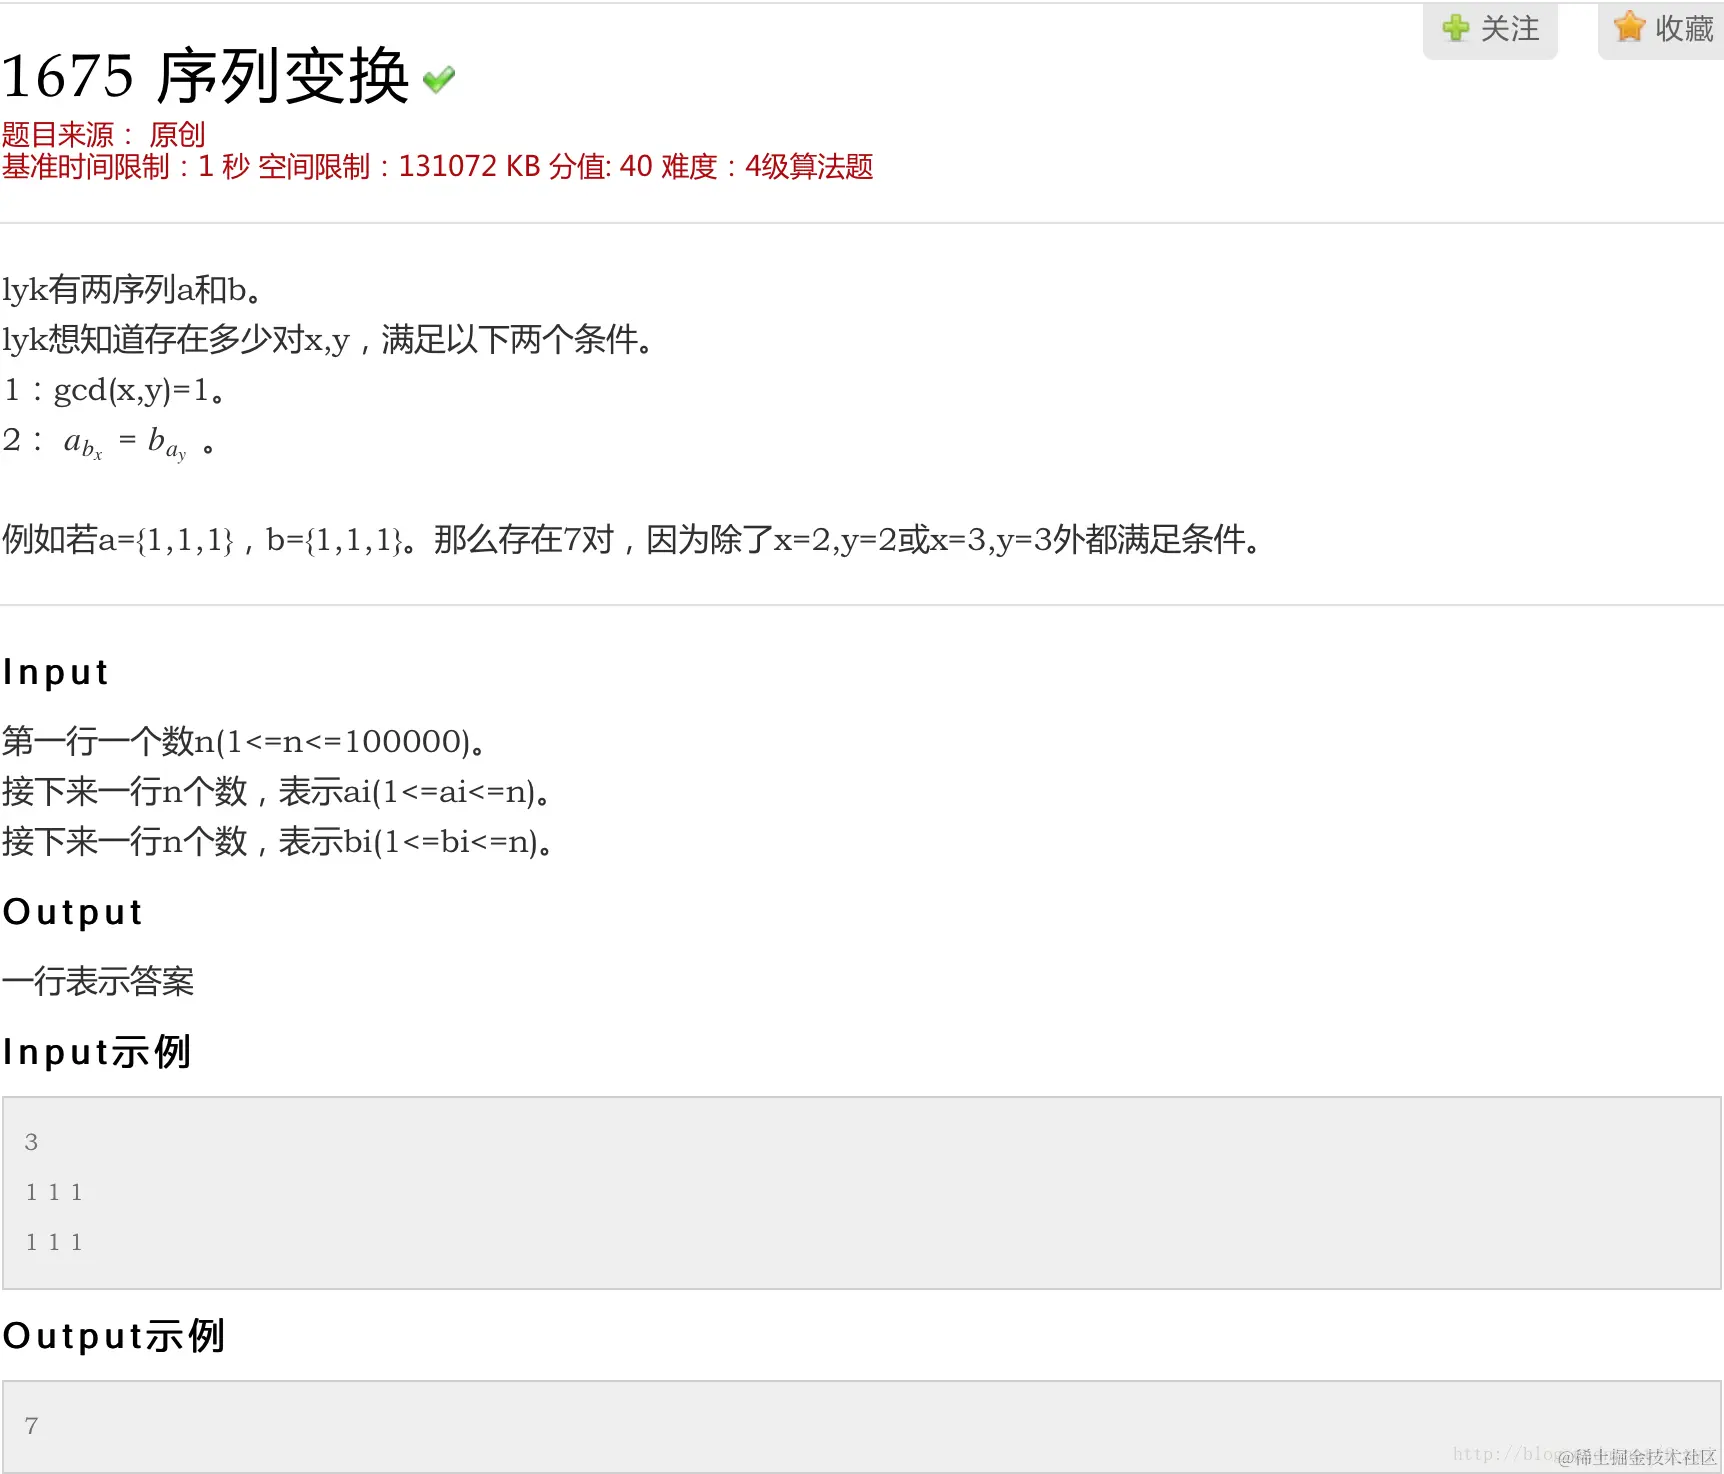This screenshot has width=1724, height=1474.
Task: Click the formula in condition 2
Action: 125,443
